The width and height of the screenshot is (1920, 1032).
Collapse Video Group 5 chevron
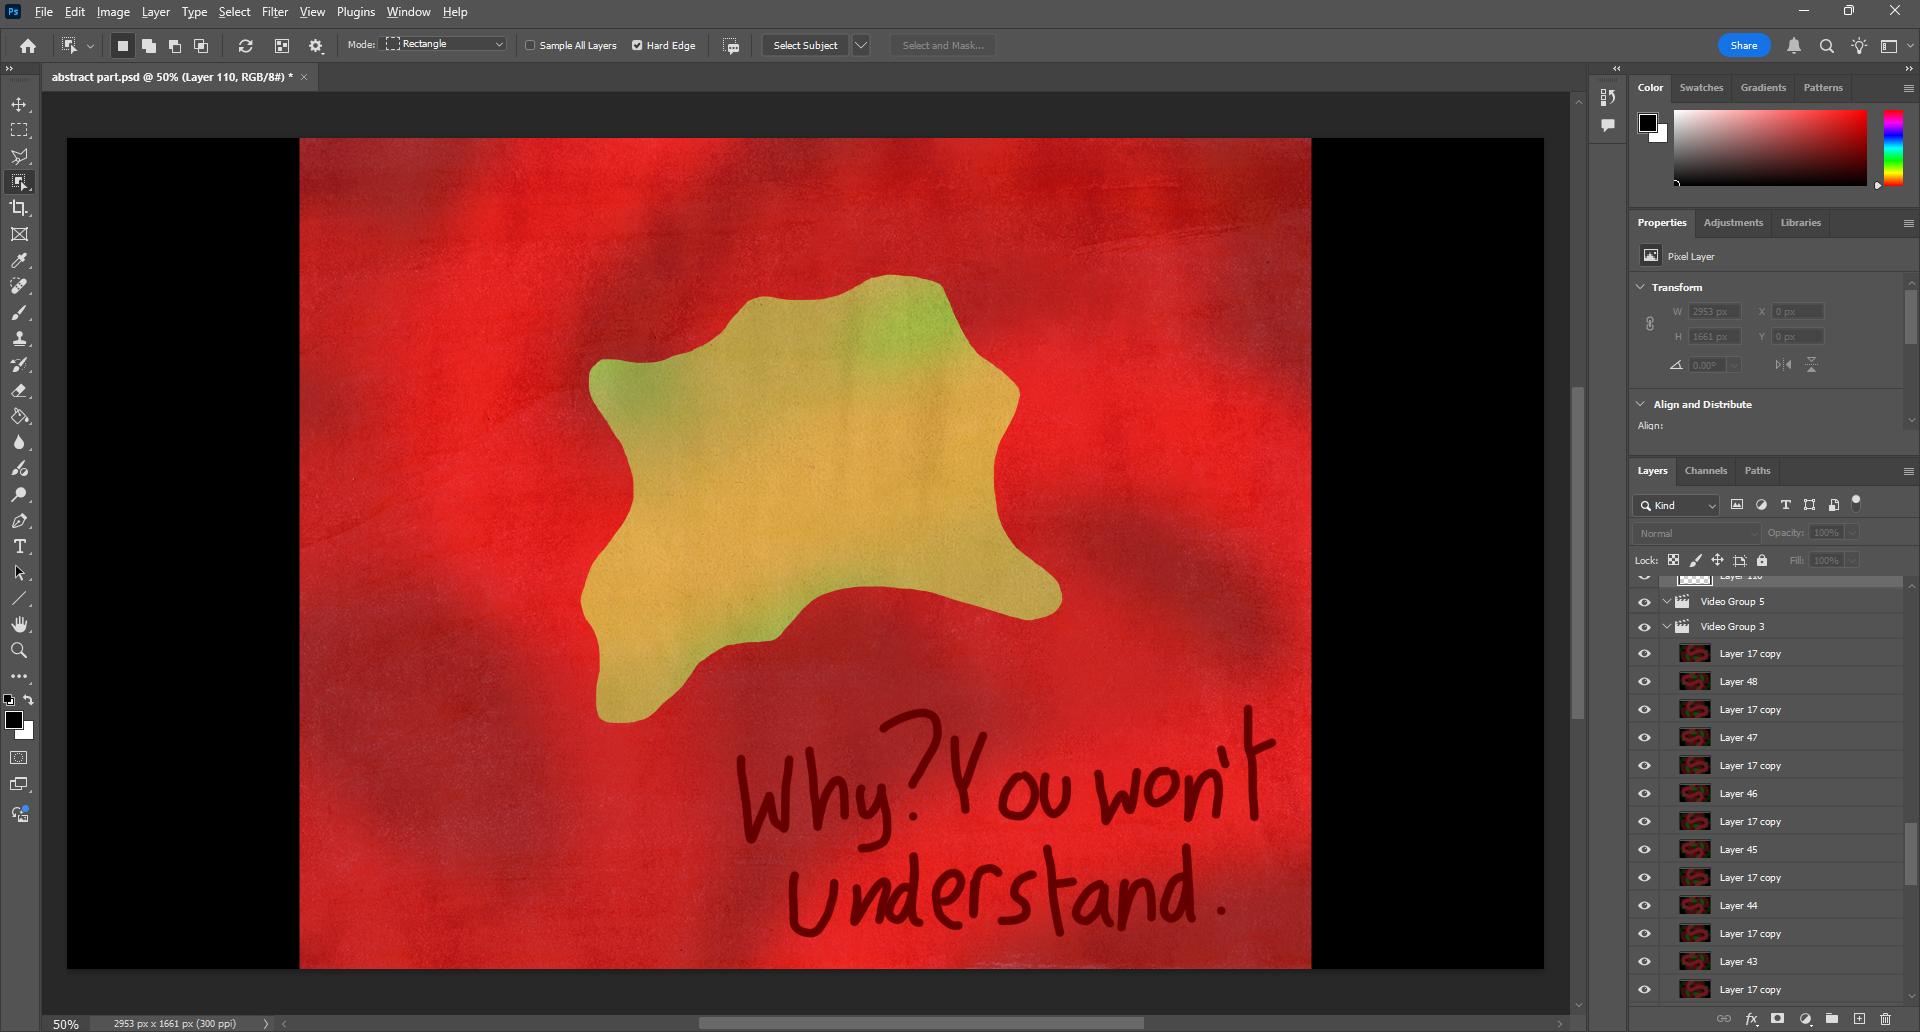[1667, 602]
